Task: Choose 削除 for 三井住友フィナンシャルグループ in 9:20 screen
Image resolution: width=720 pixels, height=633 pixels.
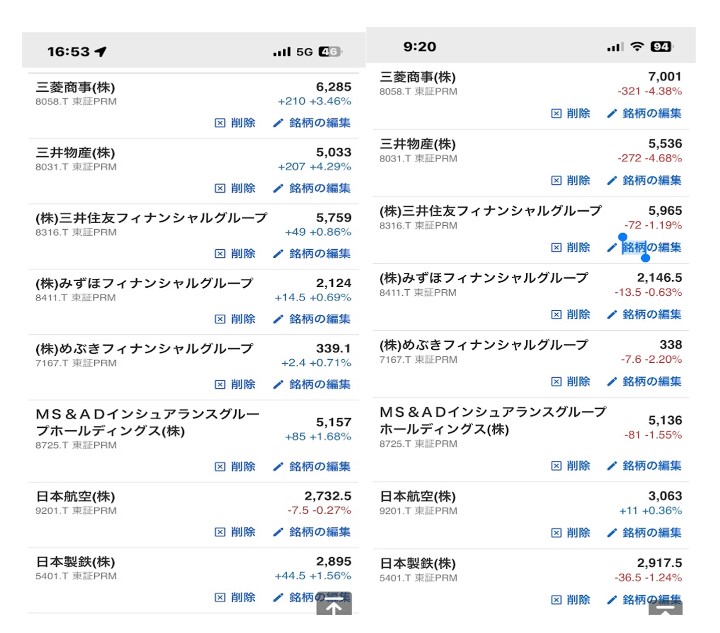Action: click(578, 247)
